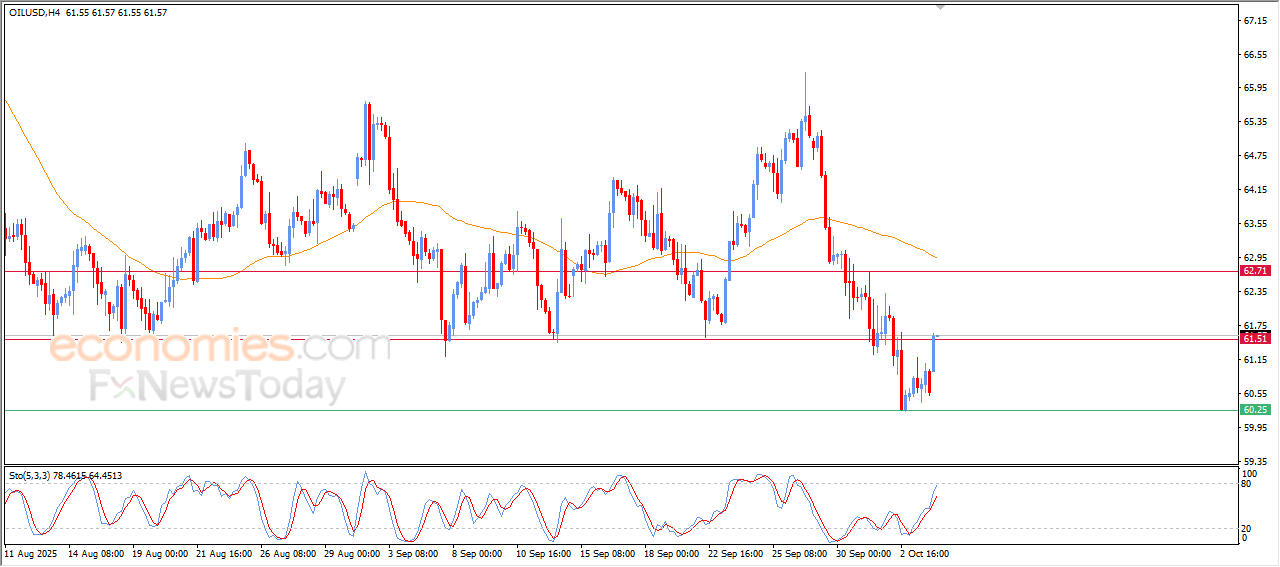Viewport: 1280px width, 567px height.
Task: Click the chart shift triangle marker at top
Action: tap(939, 6)
